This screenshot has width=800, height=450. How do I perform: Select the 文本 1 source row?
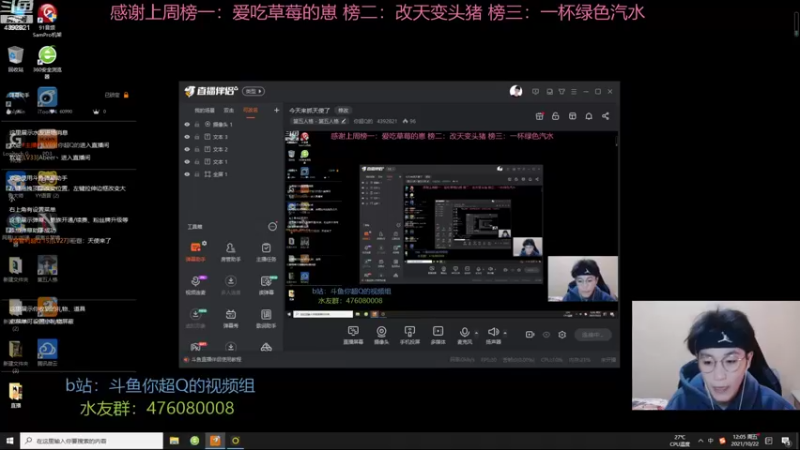click(x=232, y=162)
